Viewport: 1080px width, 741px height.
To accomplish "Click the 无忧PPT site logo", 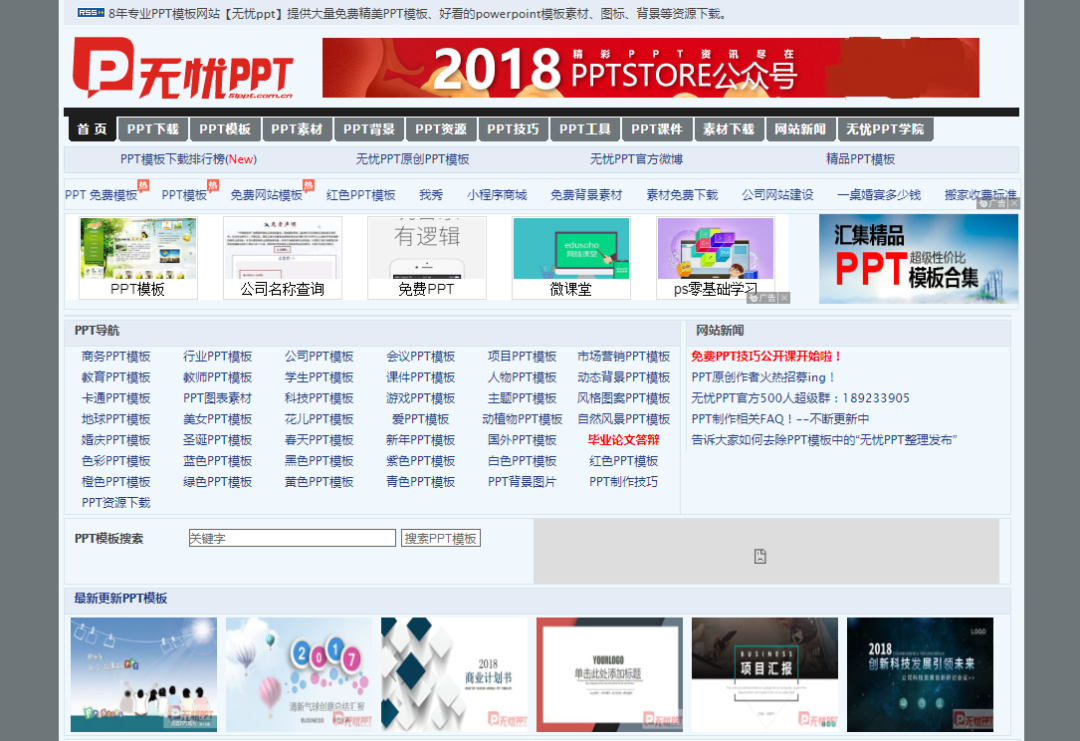I will point(183,67).
